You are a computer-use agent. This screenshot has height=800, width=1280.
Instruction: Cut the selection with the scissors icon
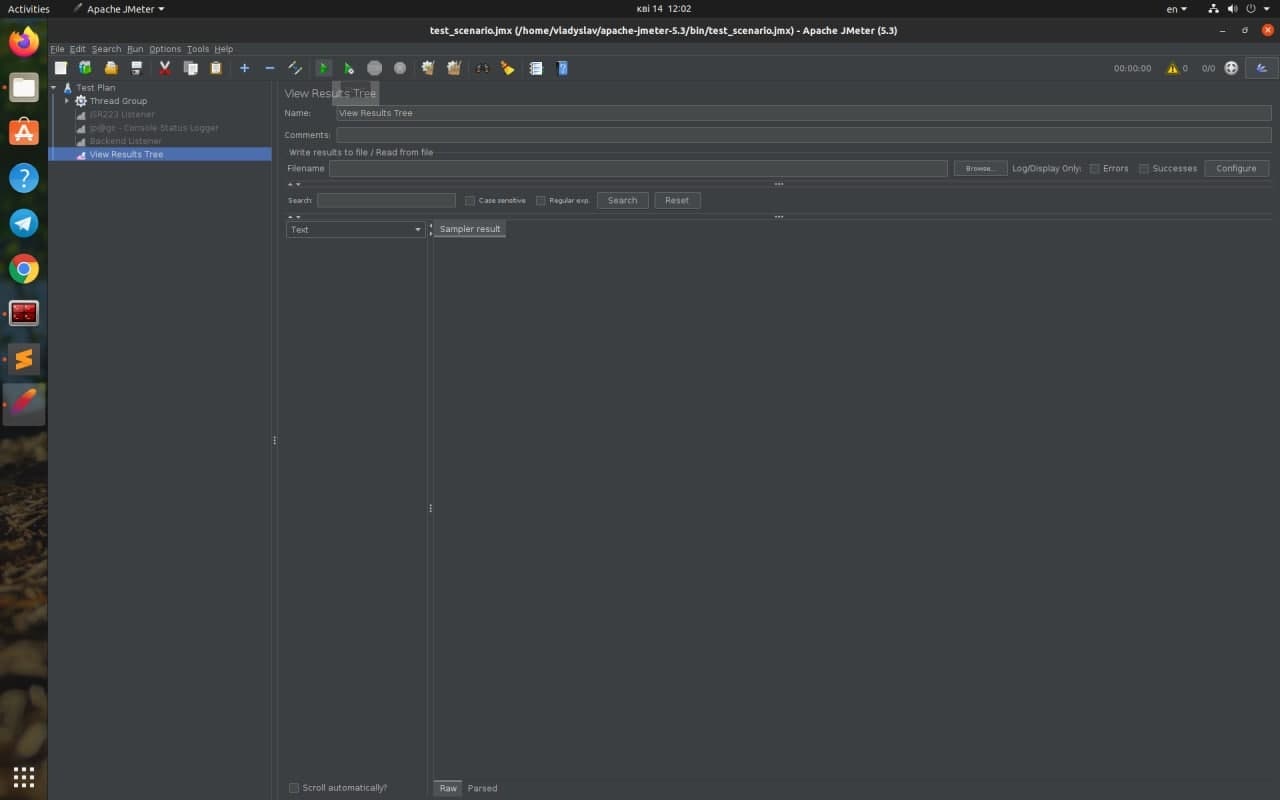click(165, 68)
